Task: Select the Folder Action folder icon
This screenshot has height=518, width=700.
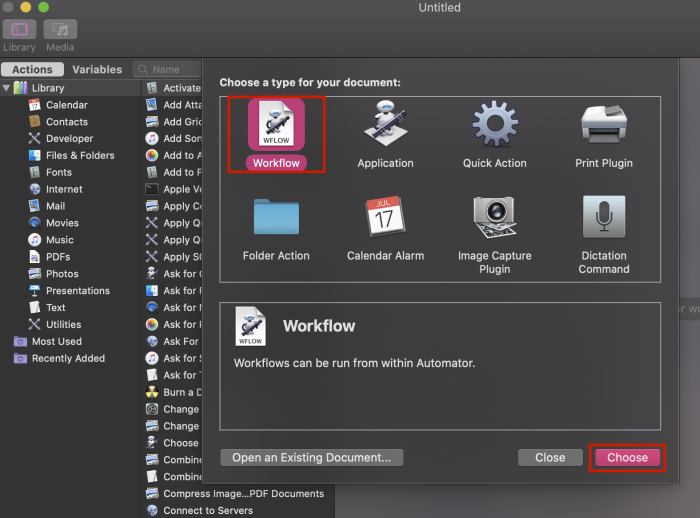Action: (x=276, y=217)
